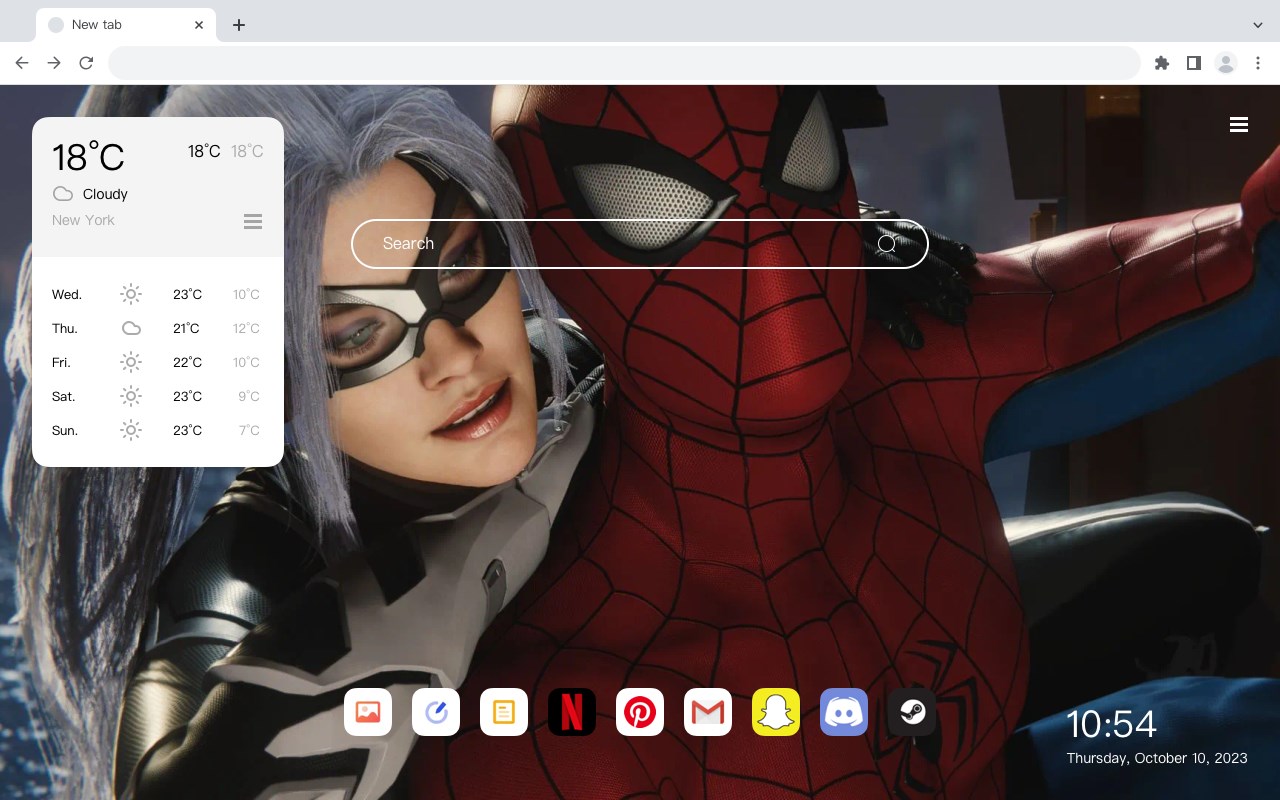Go forward to the next page
This screenshot has width=1280, height=800.
click(x=54, y=63)
